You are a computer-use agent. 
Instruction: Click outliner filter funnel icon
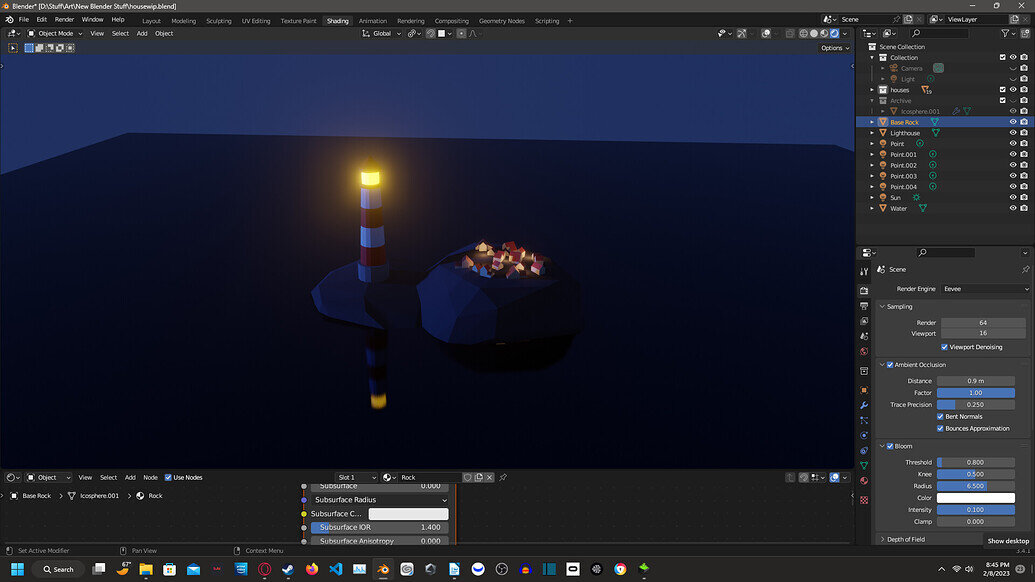[1005, 33]
